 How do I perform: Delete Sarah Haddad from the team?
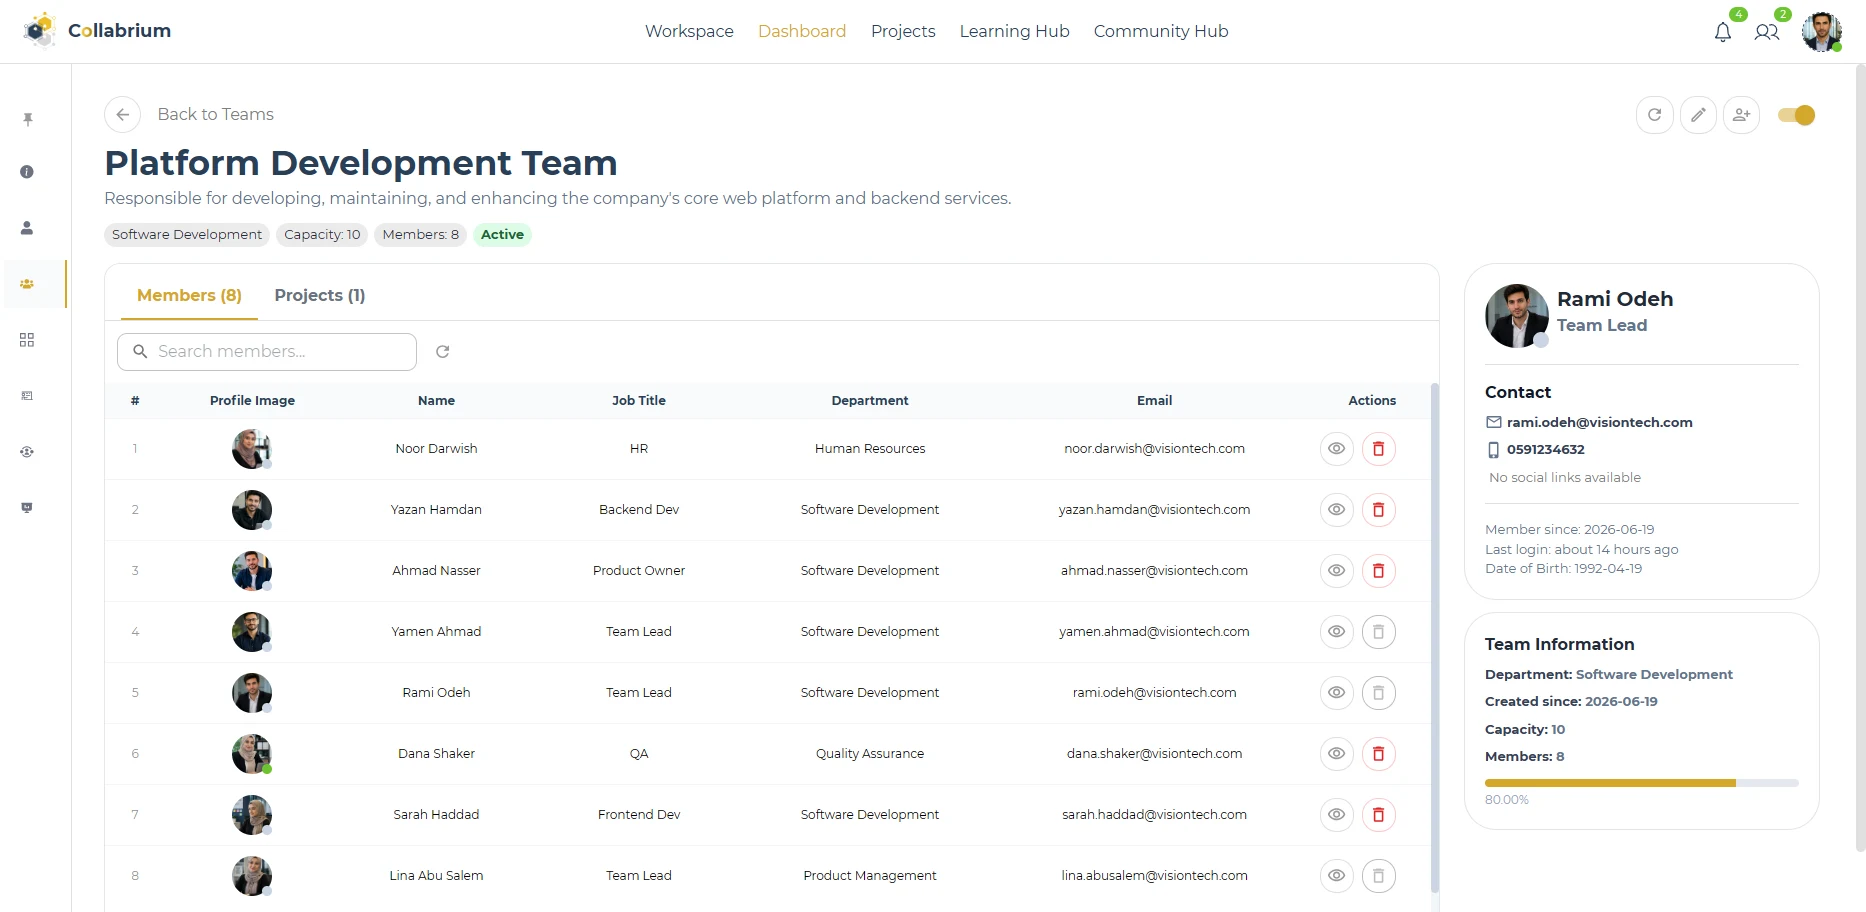tap(1378, 815)
